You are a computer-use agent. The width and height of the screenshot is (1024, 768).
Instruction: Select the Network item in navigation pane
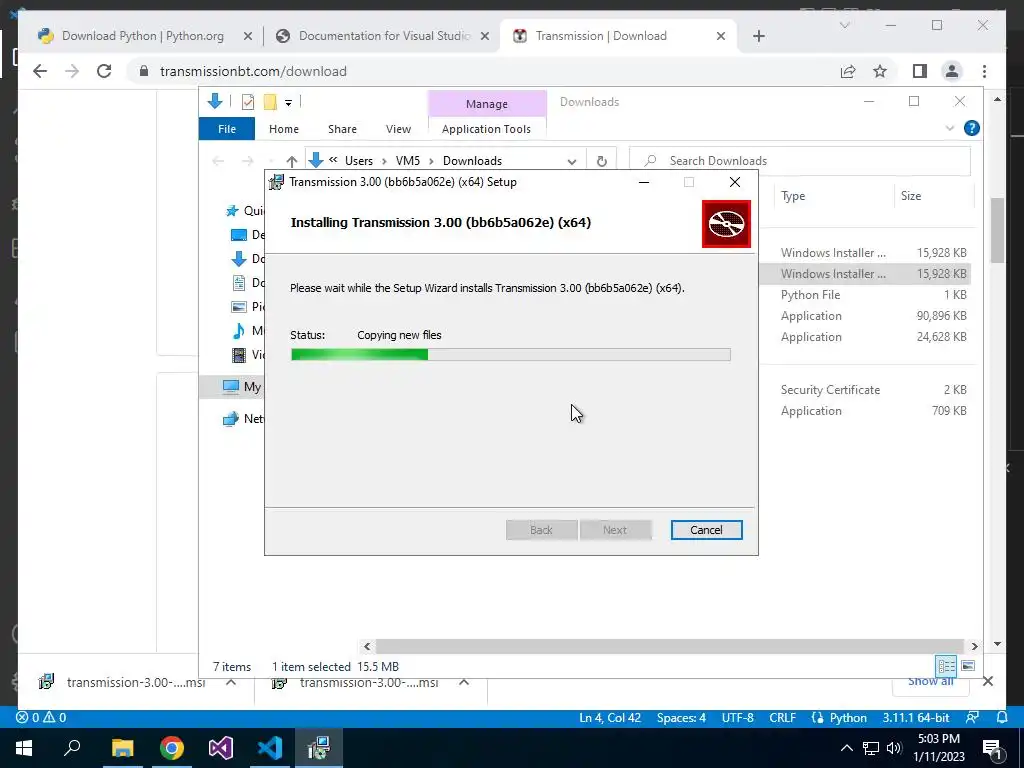coord(244,419)
